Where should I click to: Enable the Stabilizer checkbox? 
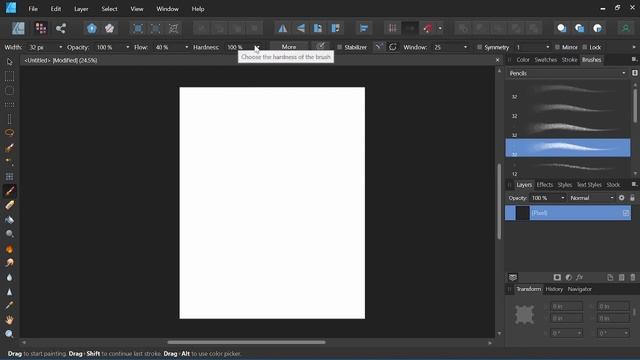pyautogui.click(x=339, y=47)
